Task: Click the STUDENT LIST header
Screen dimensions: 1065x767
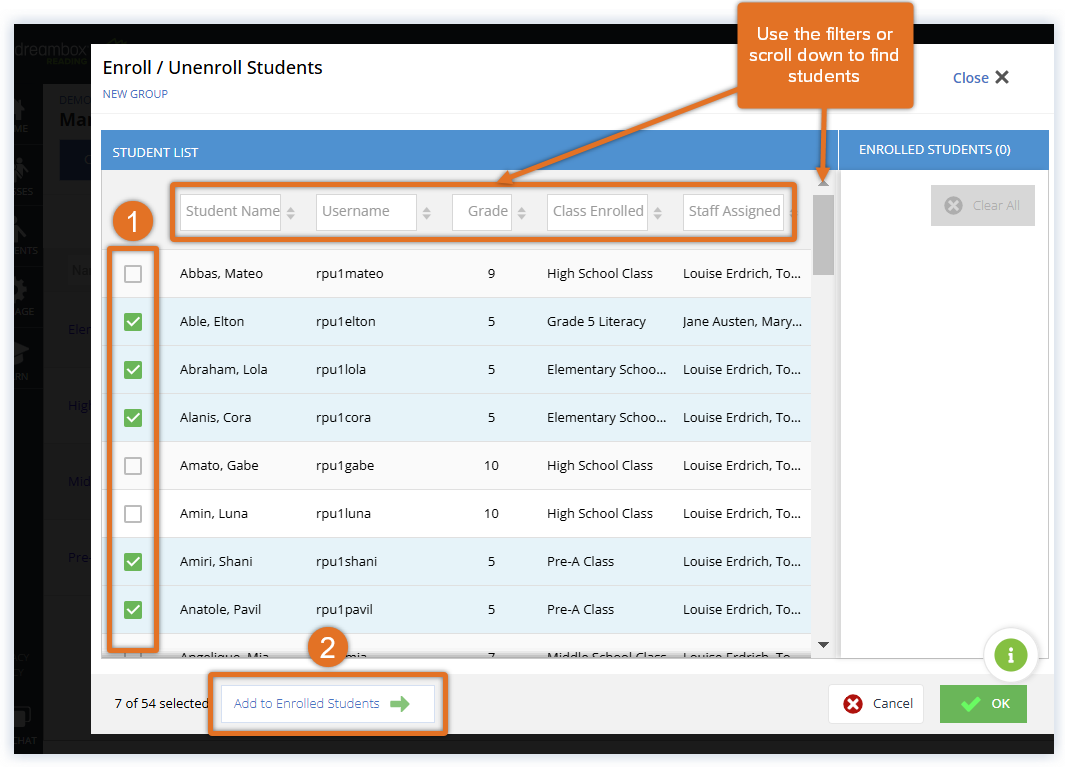Action: click(x=156, y=153)
